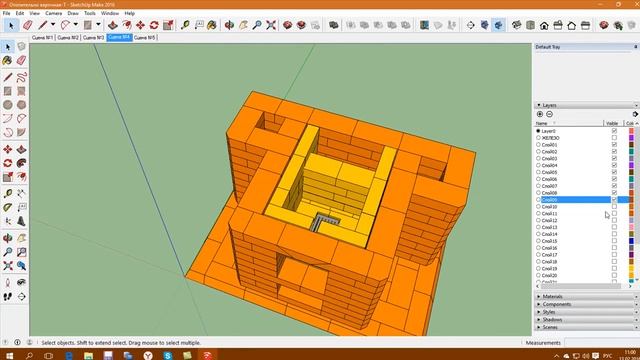Uncheck visibility of Слой05 layer

click(x=614, y=172)
